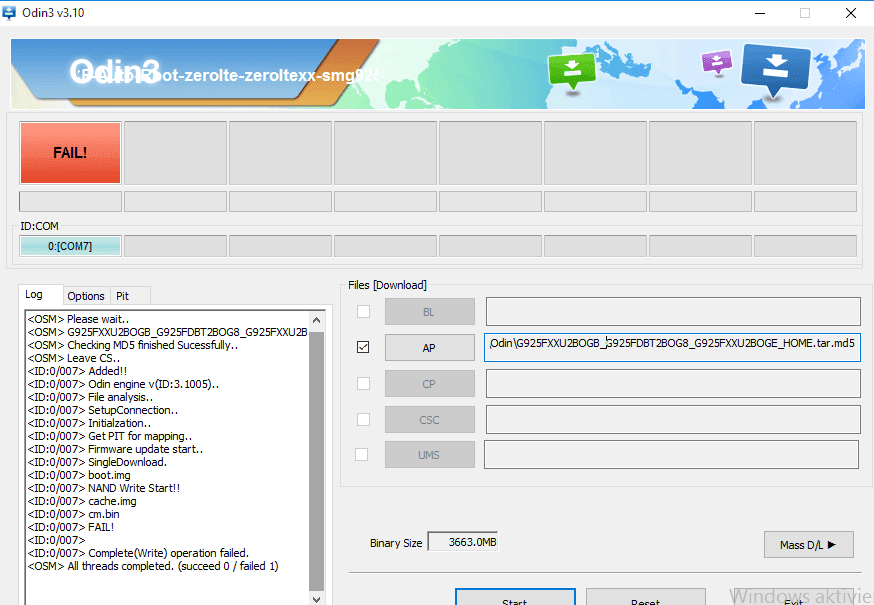The image size is (874, 605).
Task: Click log line 'cm.bin'
Action: 74,514
